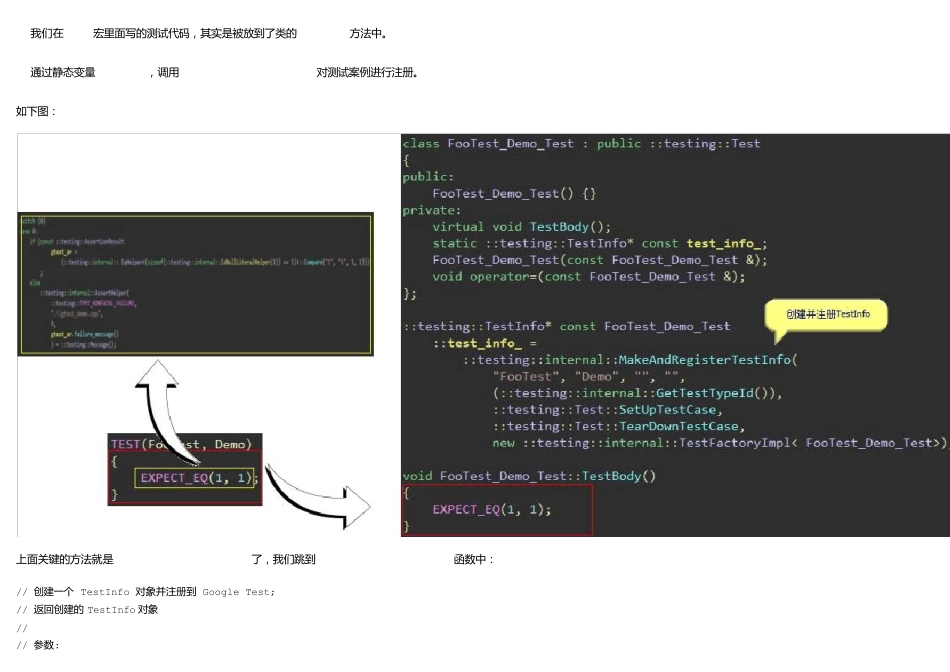Click the 如下图 caption text
Viewport: 950px width, 672px height.
pos(36,112)
